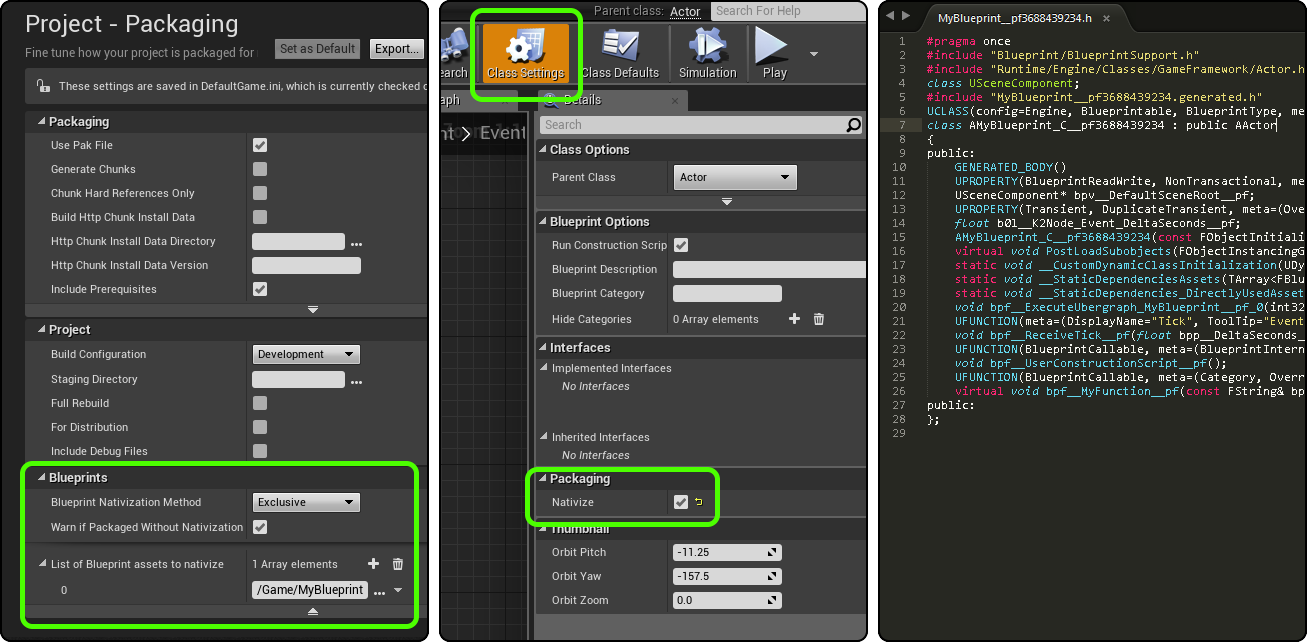Collapse the Interfaces section
Image resolution: width=1307 pixels, height=642 pixels.
coord(543,348)
